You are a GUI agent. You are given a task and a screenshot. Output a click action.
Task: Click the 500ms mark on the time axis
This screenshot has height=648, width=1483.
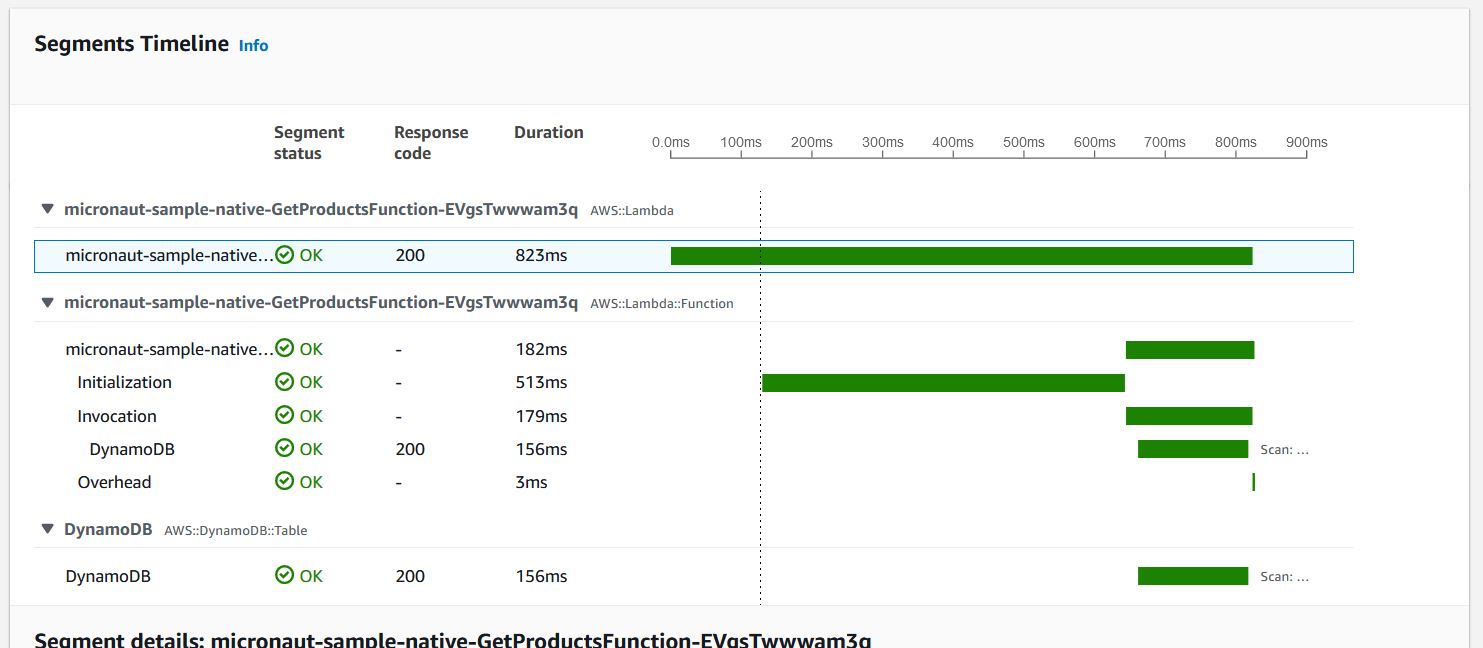(x=1023, y=142)
